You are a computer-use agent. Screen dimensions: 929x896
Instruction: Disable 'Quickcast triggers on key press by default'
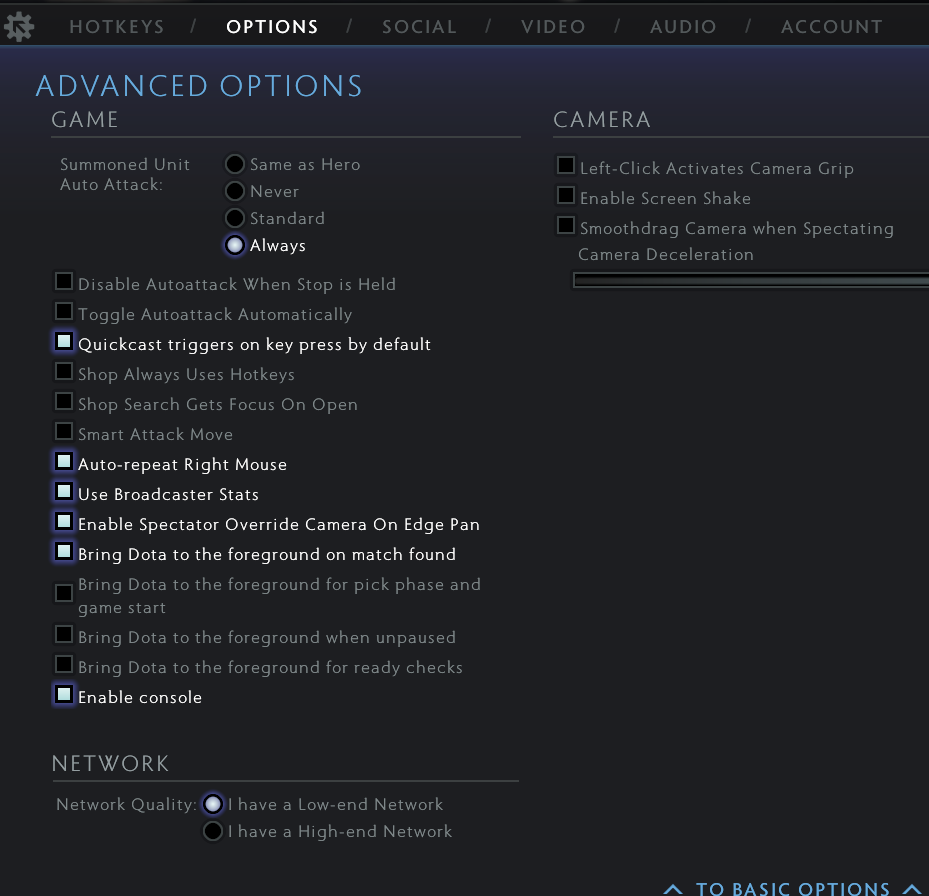click(64, 341)
